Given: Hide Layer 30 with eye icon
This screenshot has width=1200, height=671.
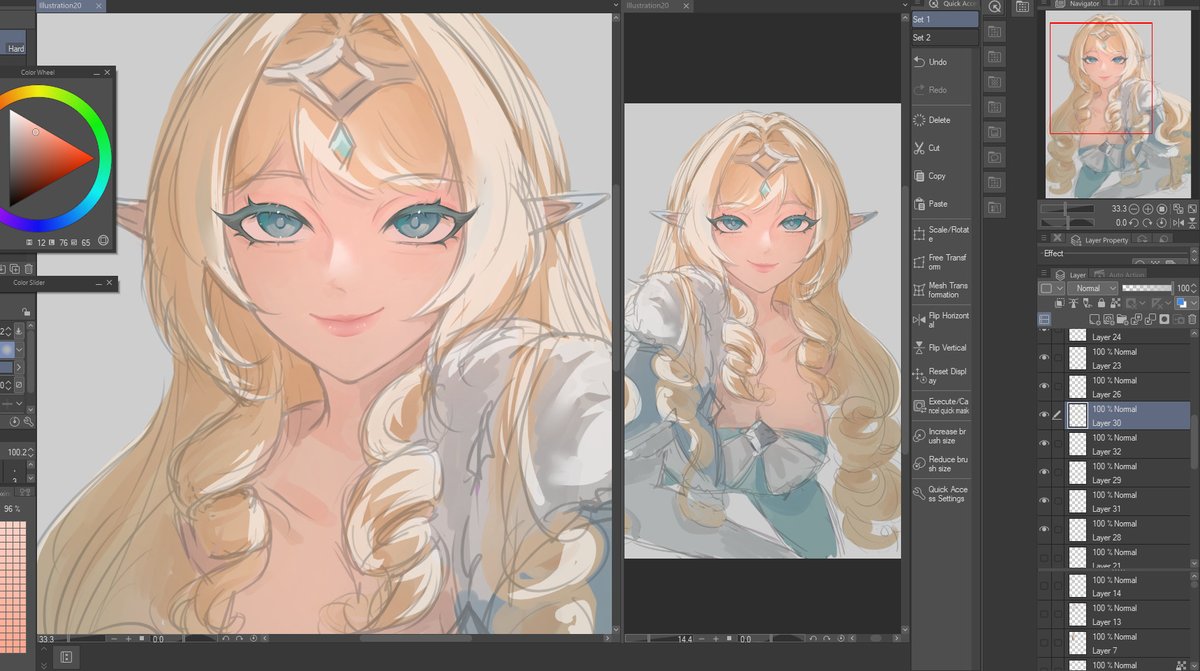Looking at the screenshot, I should pos(1044,415).
